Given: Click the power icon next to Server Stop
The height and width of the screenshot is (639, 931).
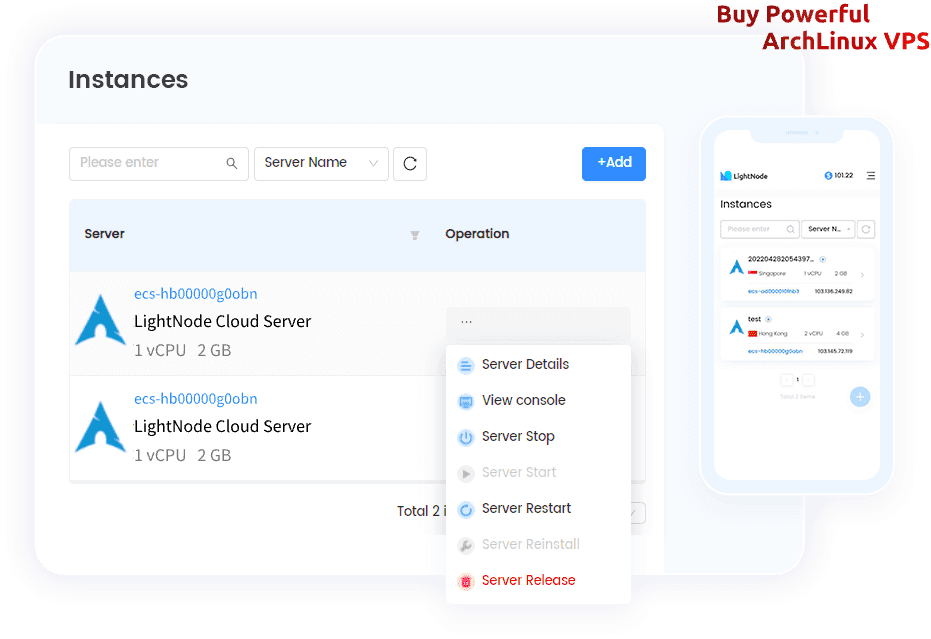Looking at the screenshot, I should [465, 436].
